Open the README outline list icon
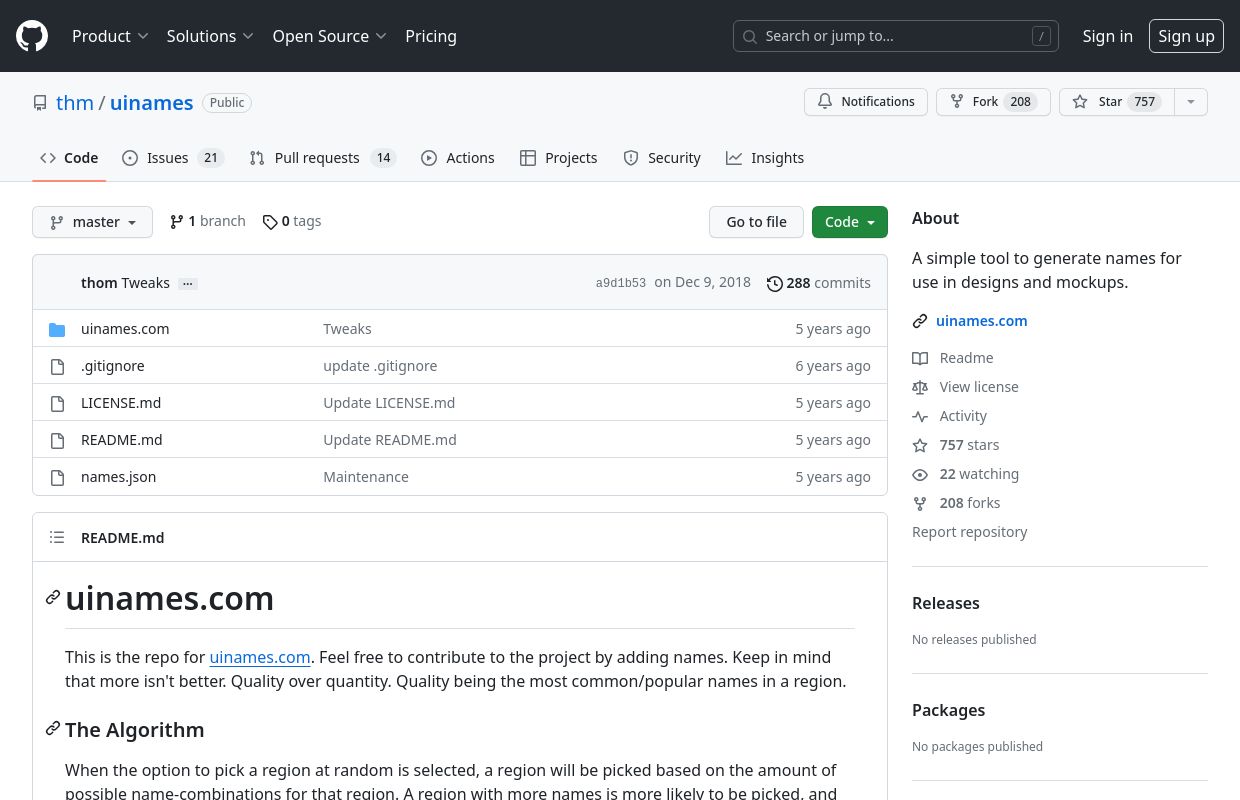Screen dimensions: 1240x800 [57, 538]
